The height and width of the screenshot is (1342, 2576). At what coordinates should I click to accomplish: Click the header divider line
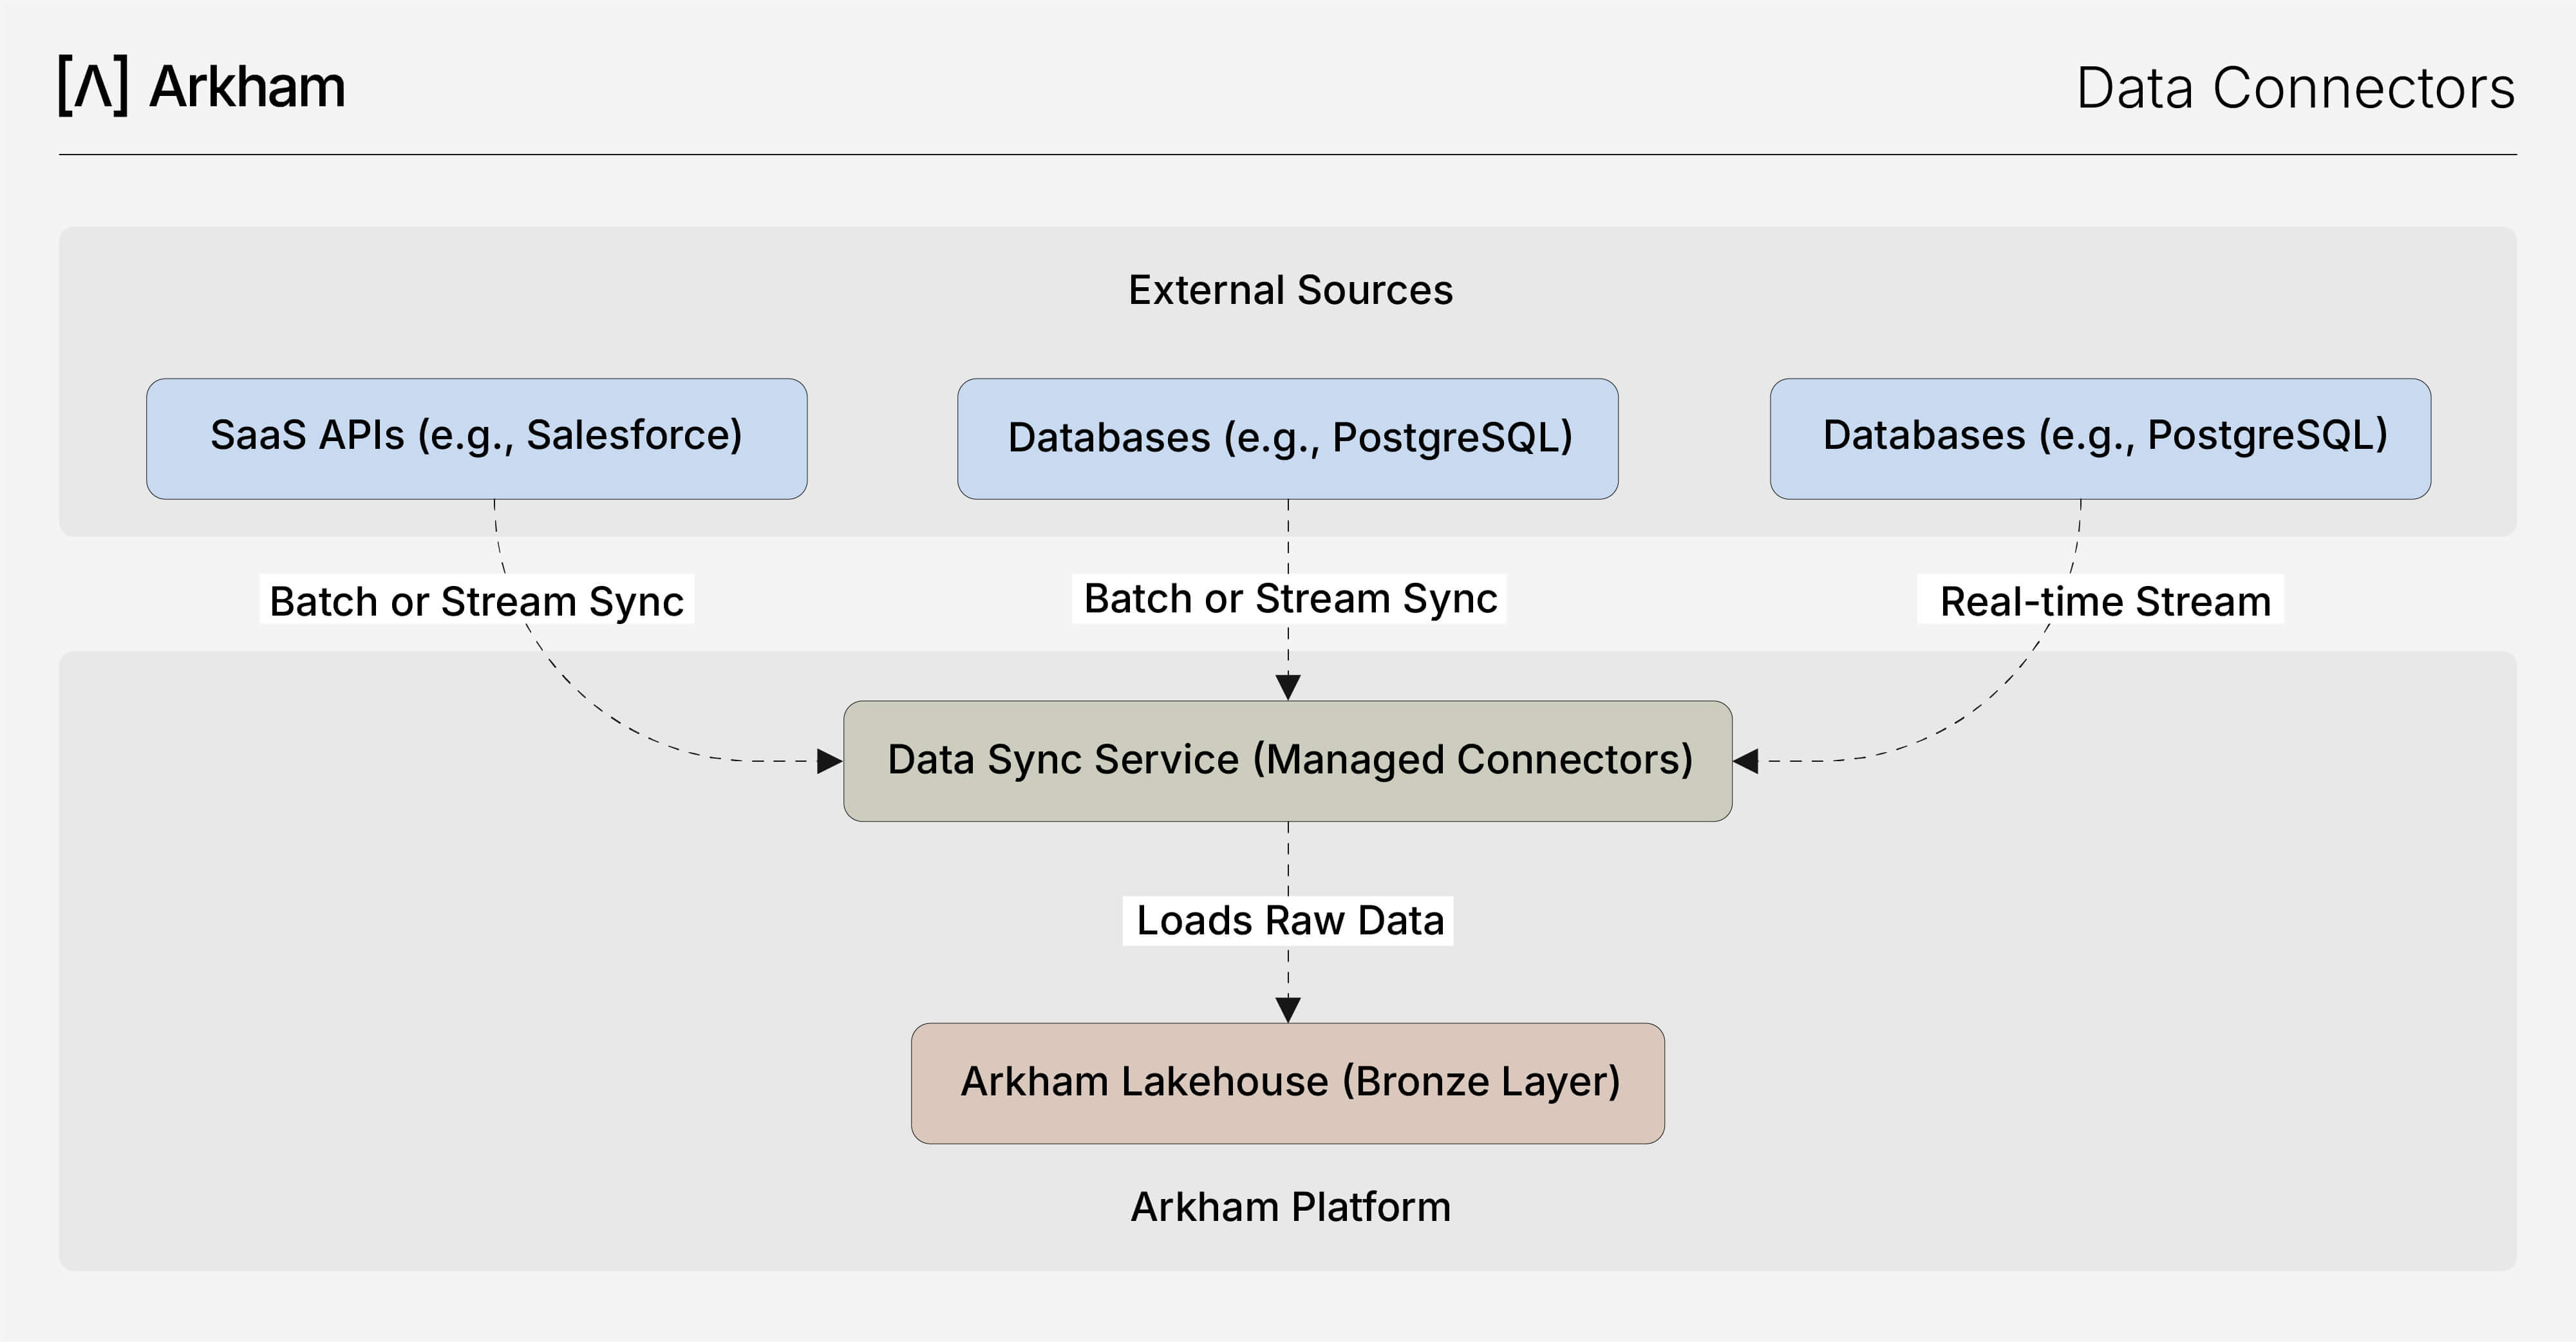(x=1288, y=154)
